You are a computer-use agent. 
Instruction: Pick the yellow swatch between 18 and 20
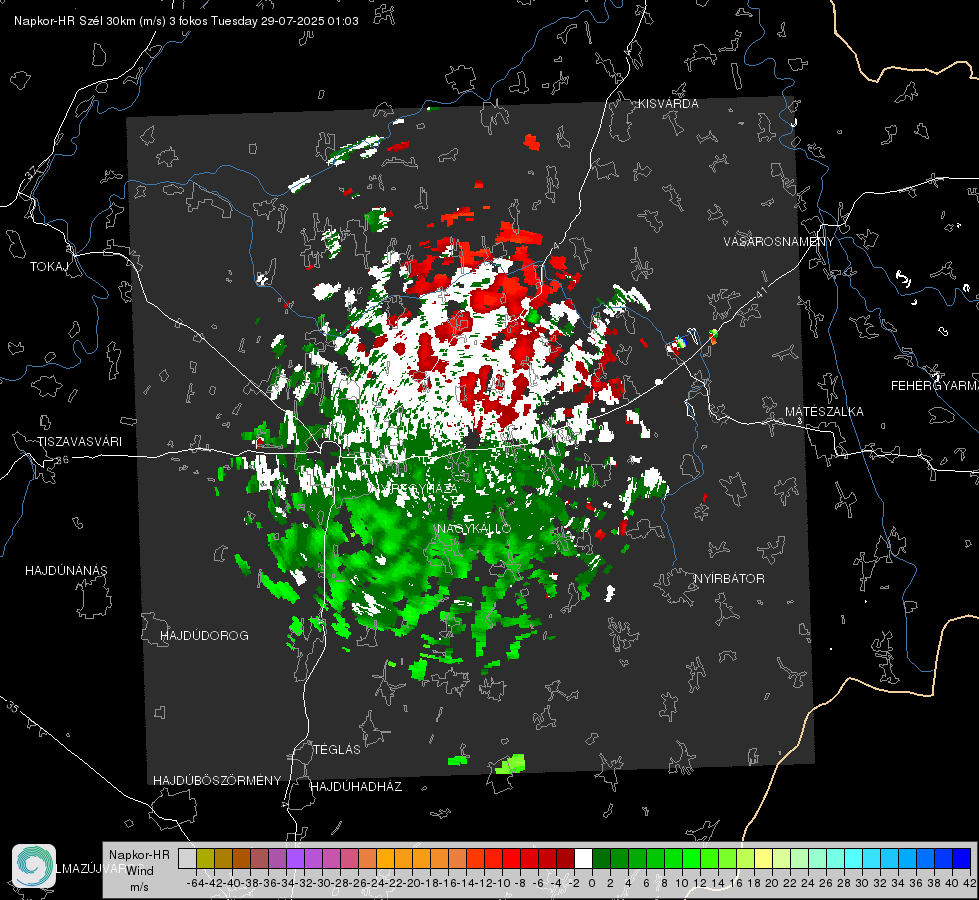click(x=764, y=858)
